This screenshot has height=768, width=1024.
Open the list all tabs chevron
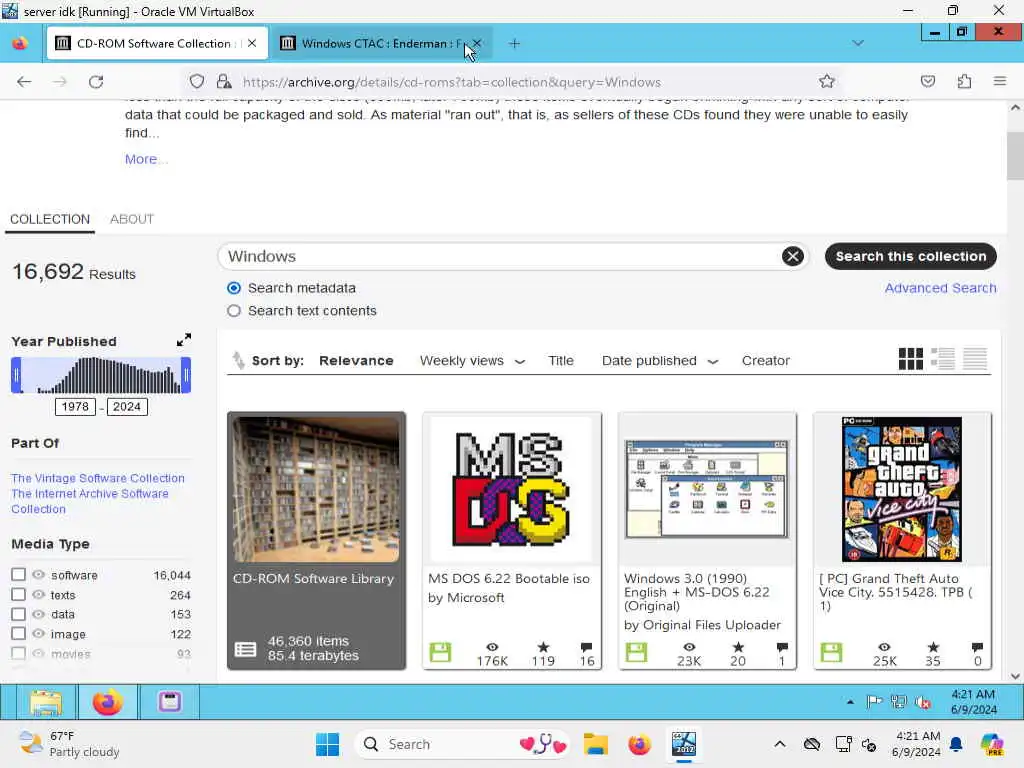(x=857, y=43)
